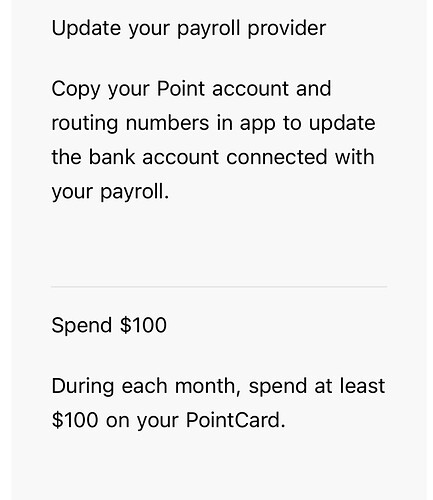Click the word "provider" in the top heading
The width and height of the screenshot is (433, 500).
click(287, 28)
